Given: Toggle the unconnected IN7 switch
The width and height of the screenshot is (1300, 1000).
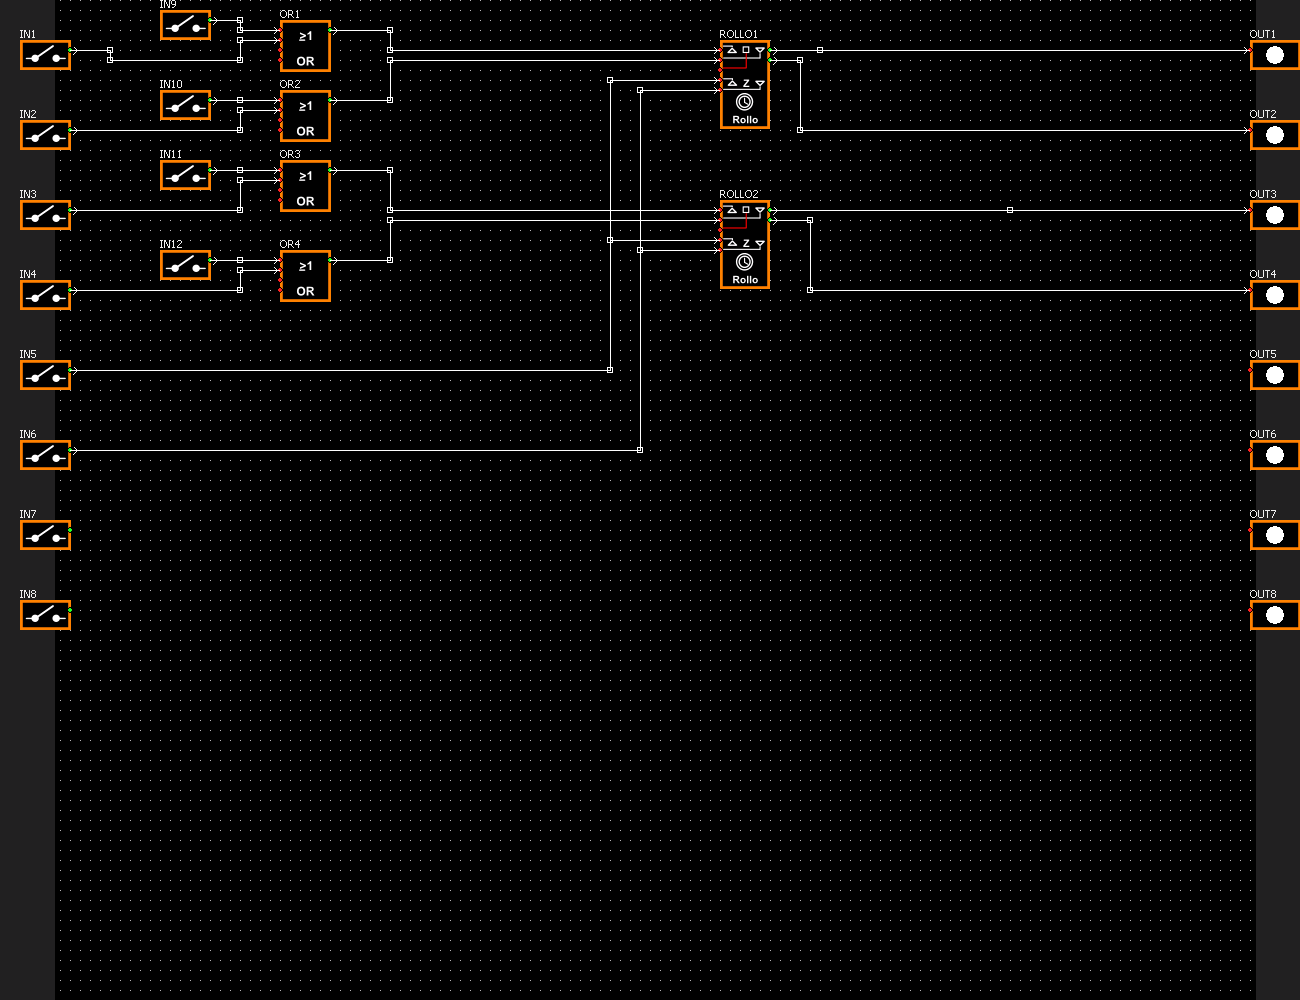Looking at the screenshot, I should pos(45,535).
